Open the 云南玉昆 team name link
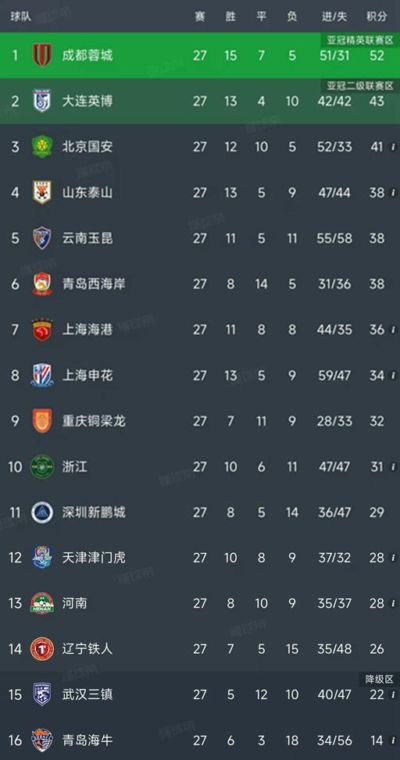Image resolution: width=400 pixels, height=760 pixels. point(87,238)
